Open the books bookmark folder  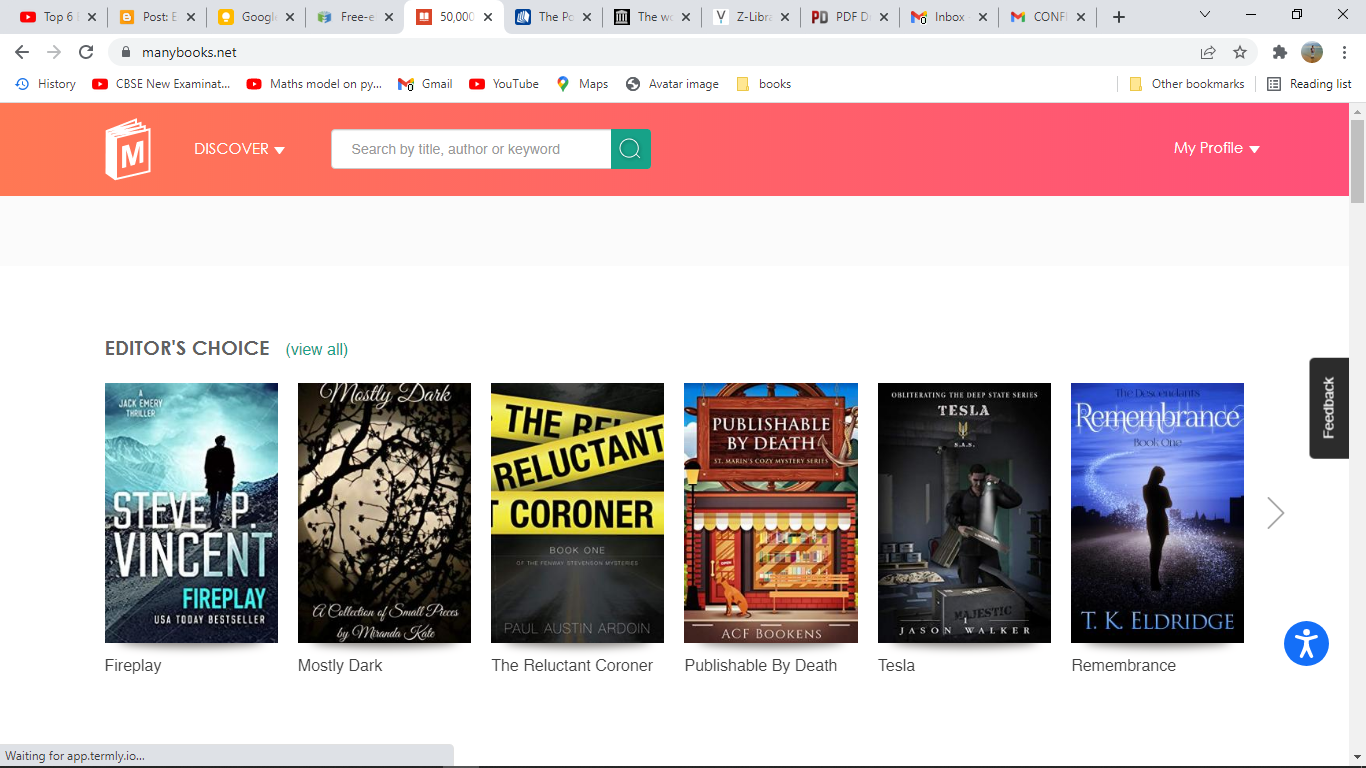(x=764, y=84)
